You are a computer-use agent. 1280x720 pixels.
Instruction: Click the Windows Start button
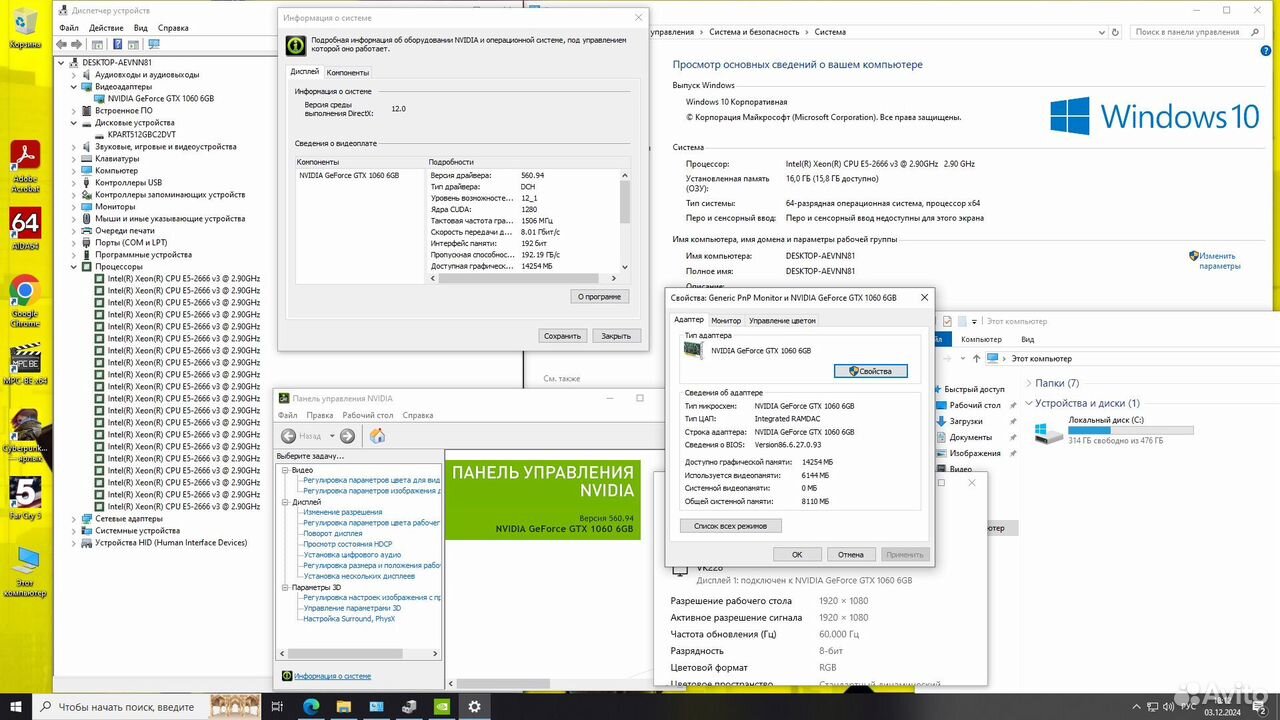(x=17, y=706)
